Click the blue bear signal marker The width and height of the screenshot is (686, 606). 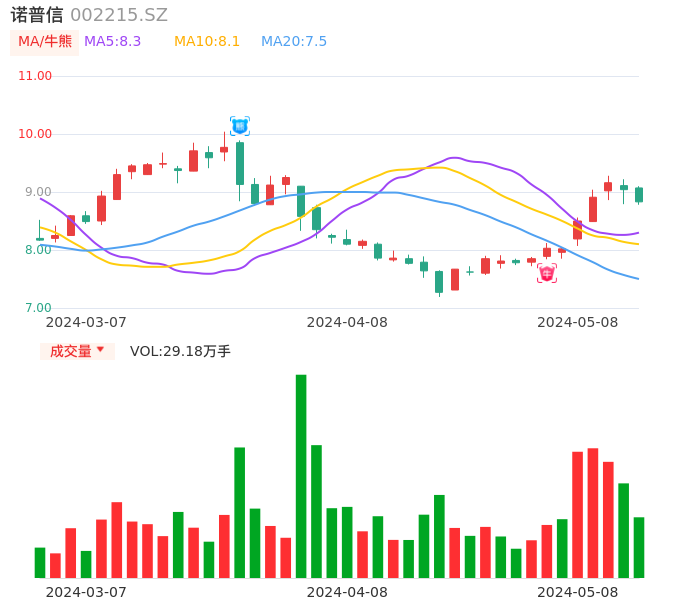(240, 126)
